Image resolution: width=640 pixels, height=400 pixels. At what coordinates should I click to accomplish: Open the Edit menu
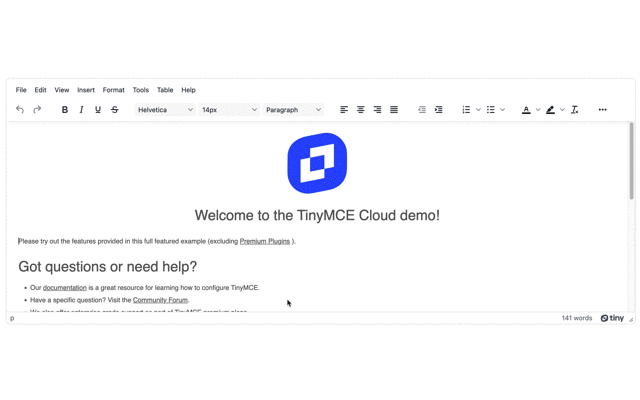pyautogui.click(x=40, y=90)
